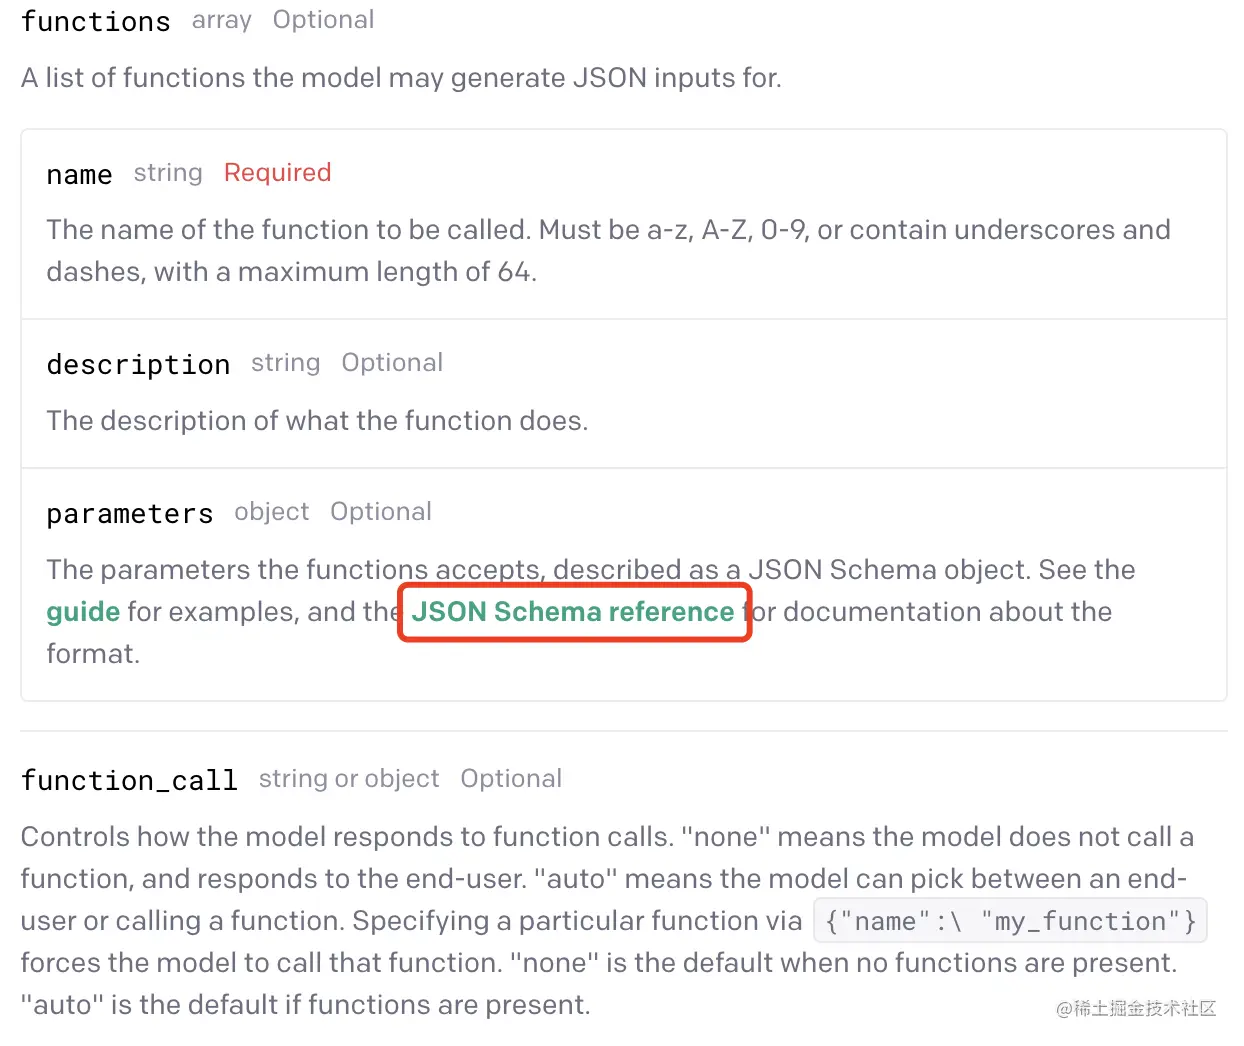The image size is (1244, 1046).
Task: Open the JSON Schema reference link
Action: [x=573, y=612]
